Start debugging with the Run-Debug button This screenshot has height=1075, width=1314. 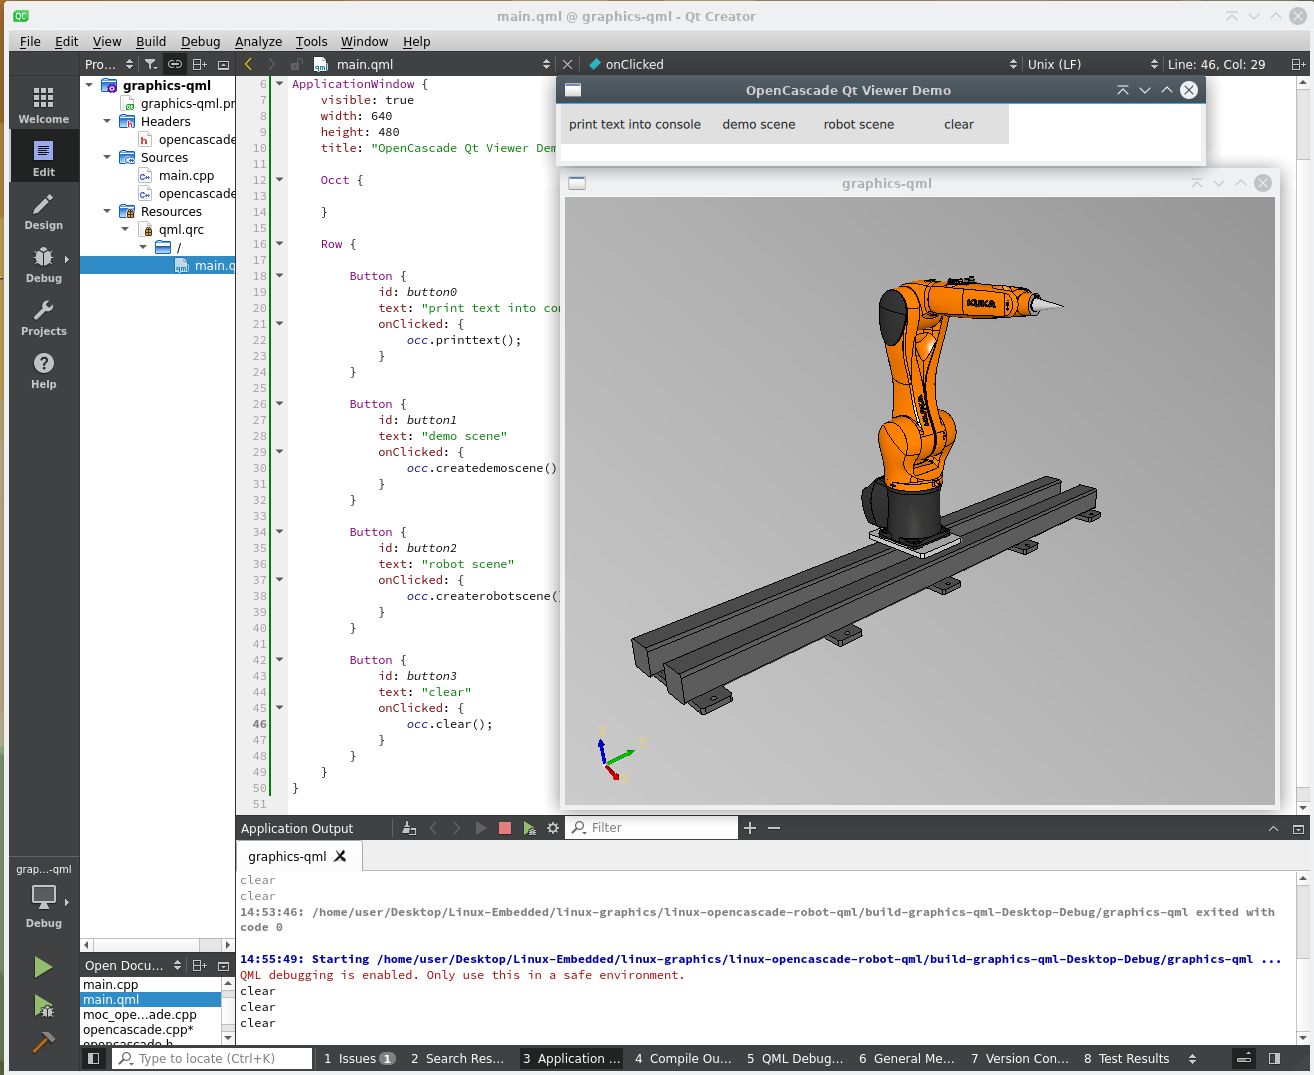pyautogui.click(x=43, y=1005)
